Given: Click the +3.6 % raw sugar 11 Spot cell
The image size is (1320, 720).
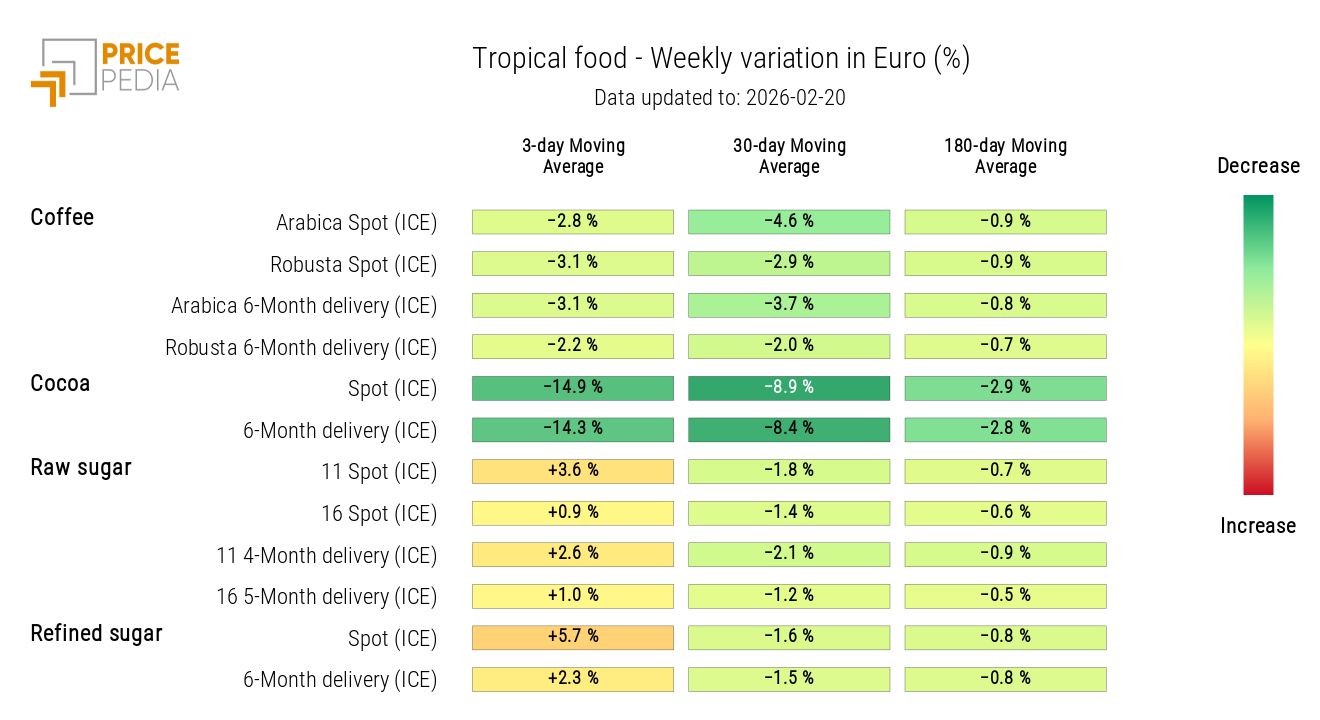Looking at the screenshot, I should [x=573, y=471].
